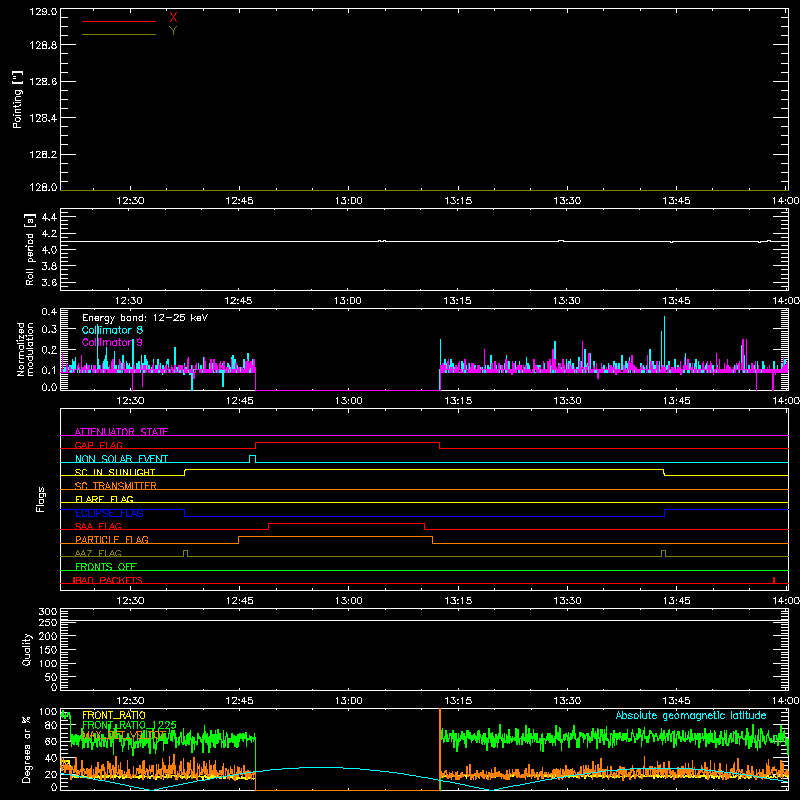Click the NON_SOLAR_EVENT pulse near 12:47
The height and width of the screenshot is (800, 800).
tap(252, 458)
